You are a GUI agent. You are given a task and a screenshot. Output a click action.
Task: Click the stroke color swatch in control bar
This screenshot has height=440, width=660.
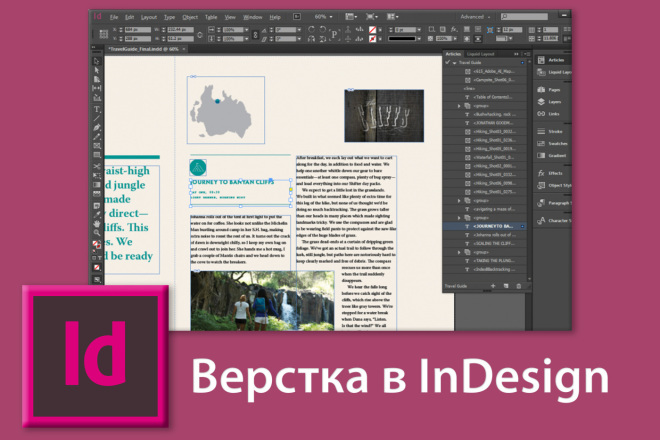[373, 39]
